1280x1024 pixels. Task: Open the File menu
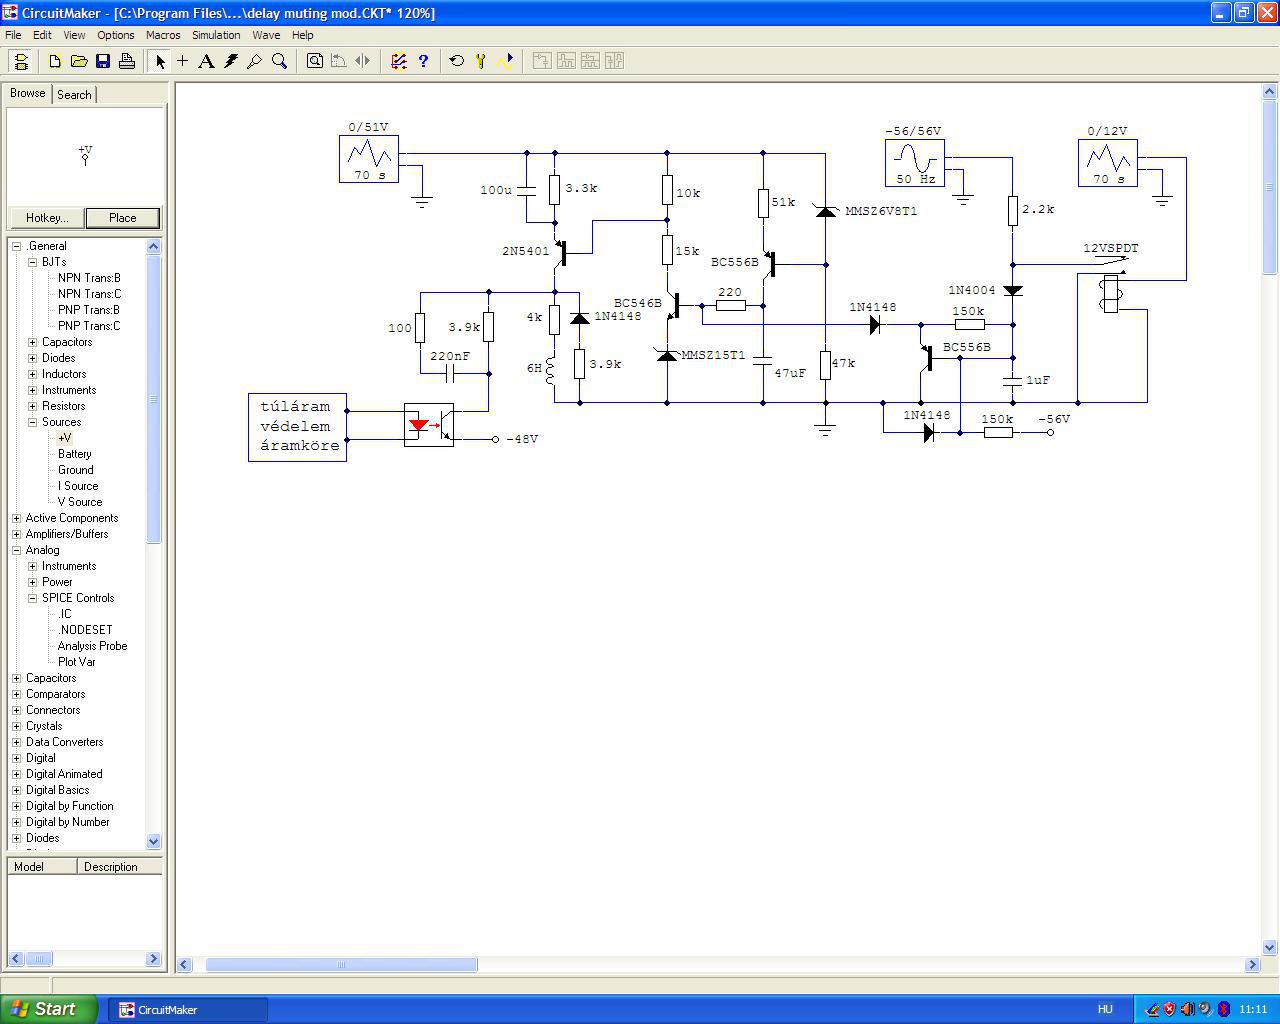tap(13, 35)
